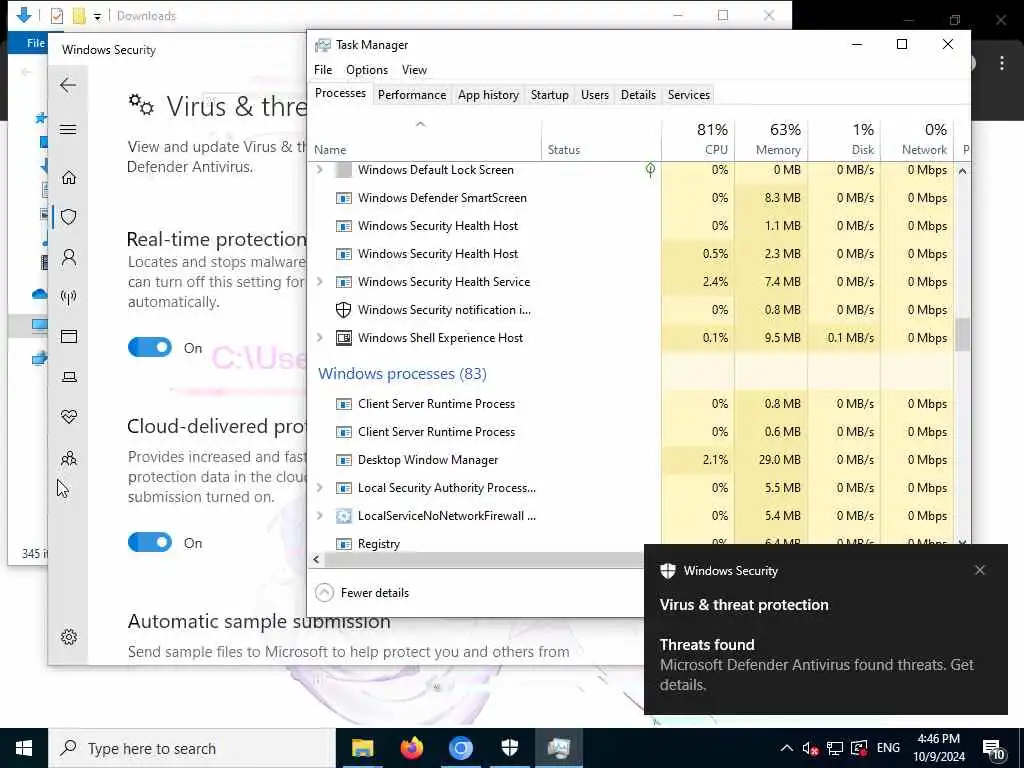Go back in Windows Security
The width and height of the screenshot is (1024, 768).
pyautogui.click(x=68, y=85)
